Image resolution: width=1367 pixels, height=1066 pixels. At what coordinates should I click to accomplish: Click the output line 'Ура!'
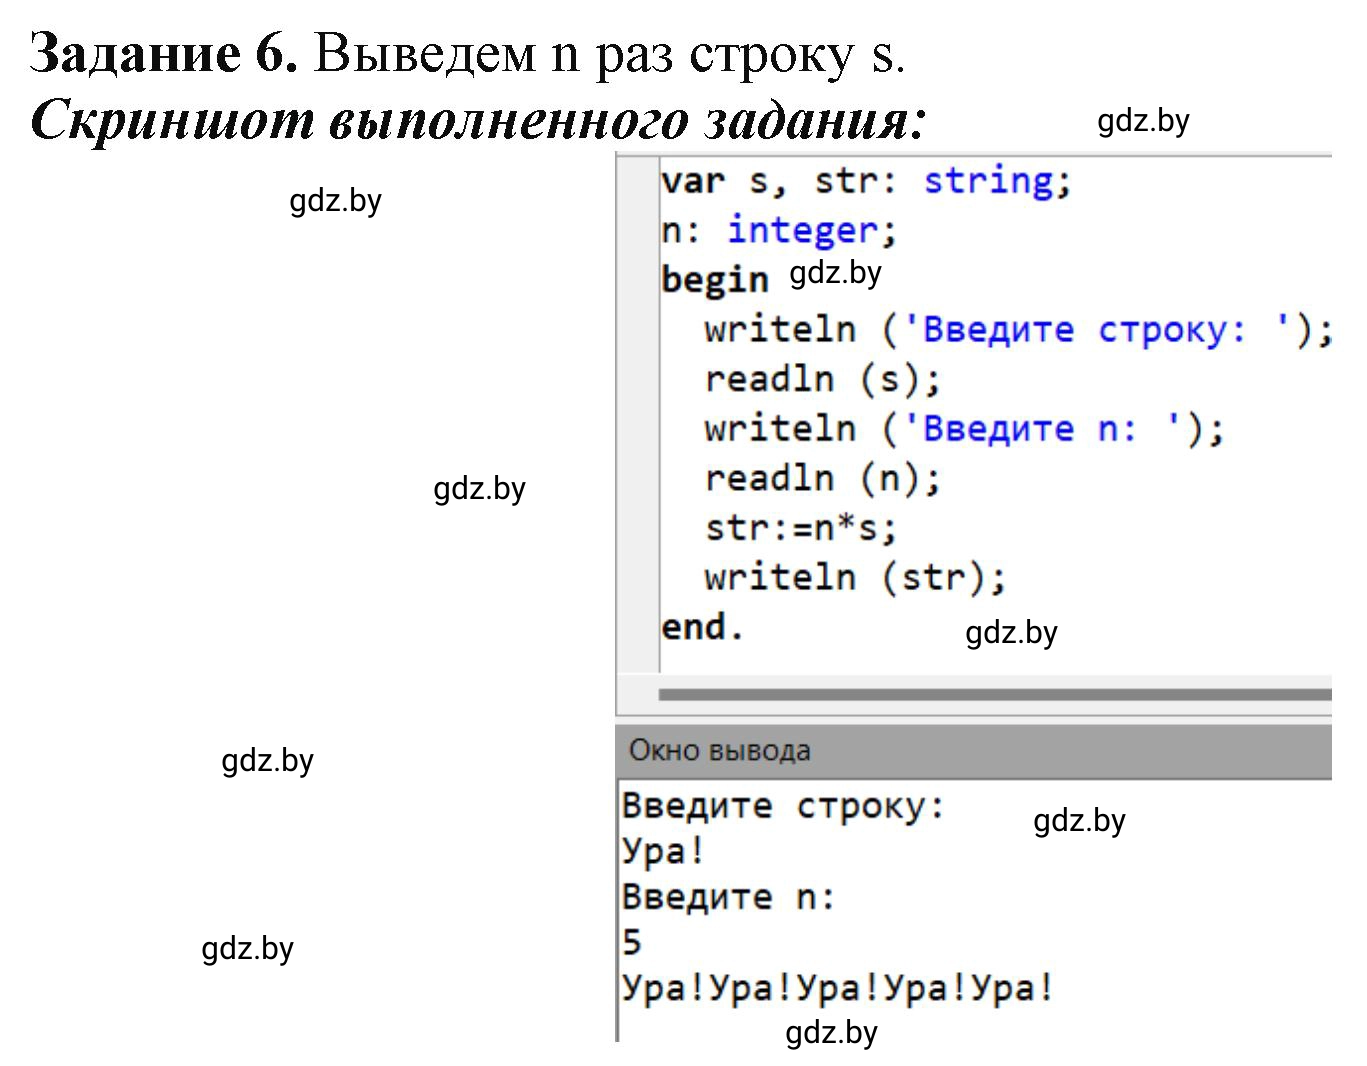pyautogui.click(x=664, y=851)
